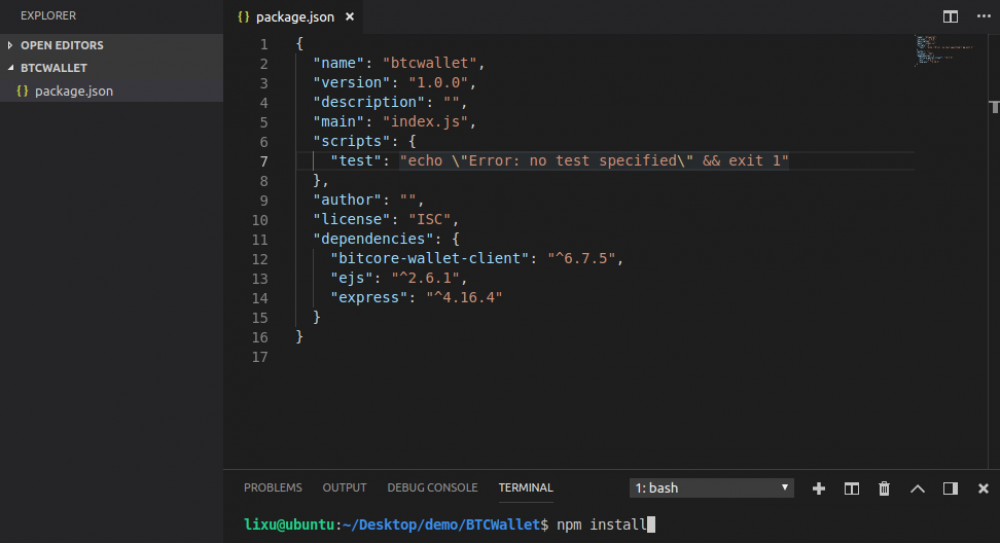Screen dimensions: 1000x543
Task: Click the "index.js" value
Action: pos(425,122)
